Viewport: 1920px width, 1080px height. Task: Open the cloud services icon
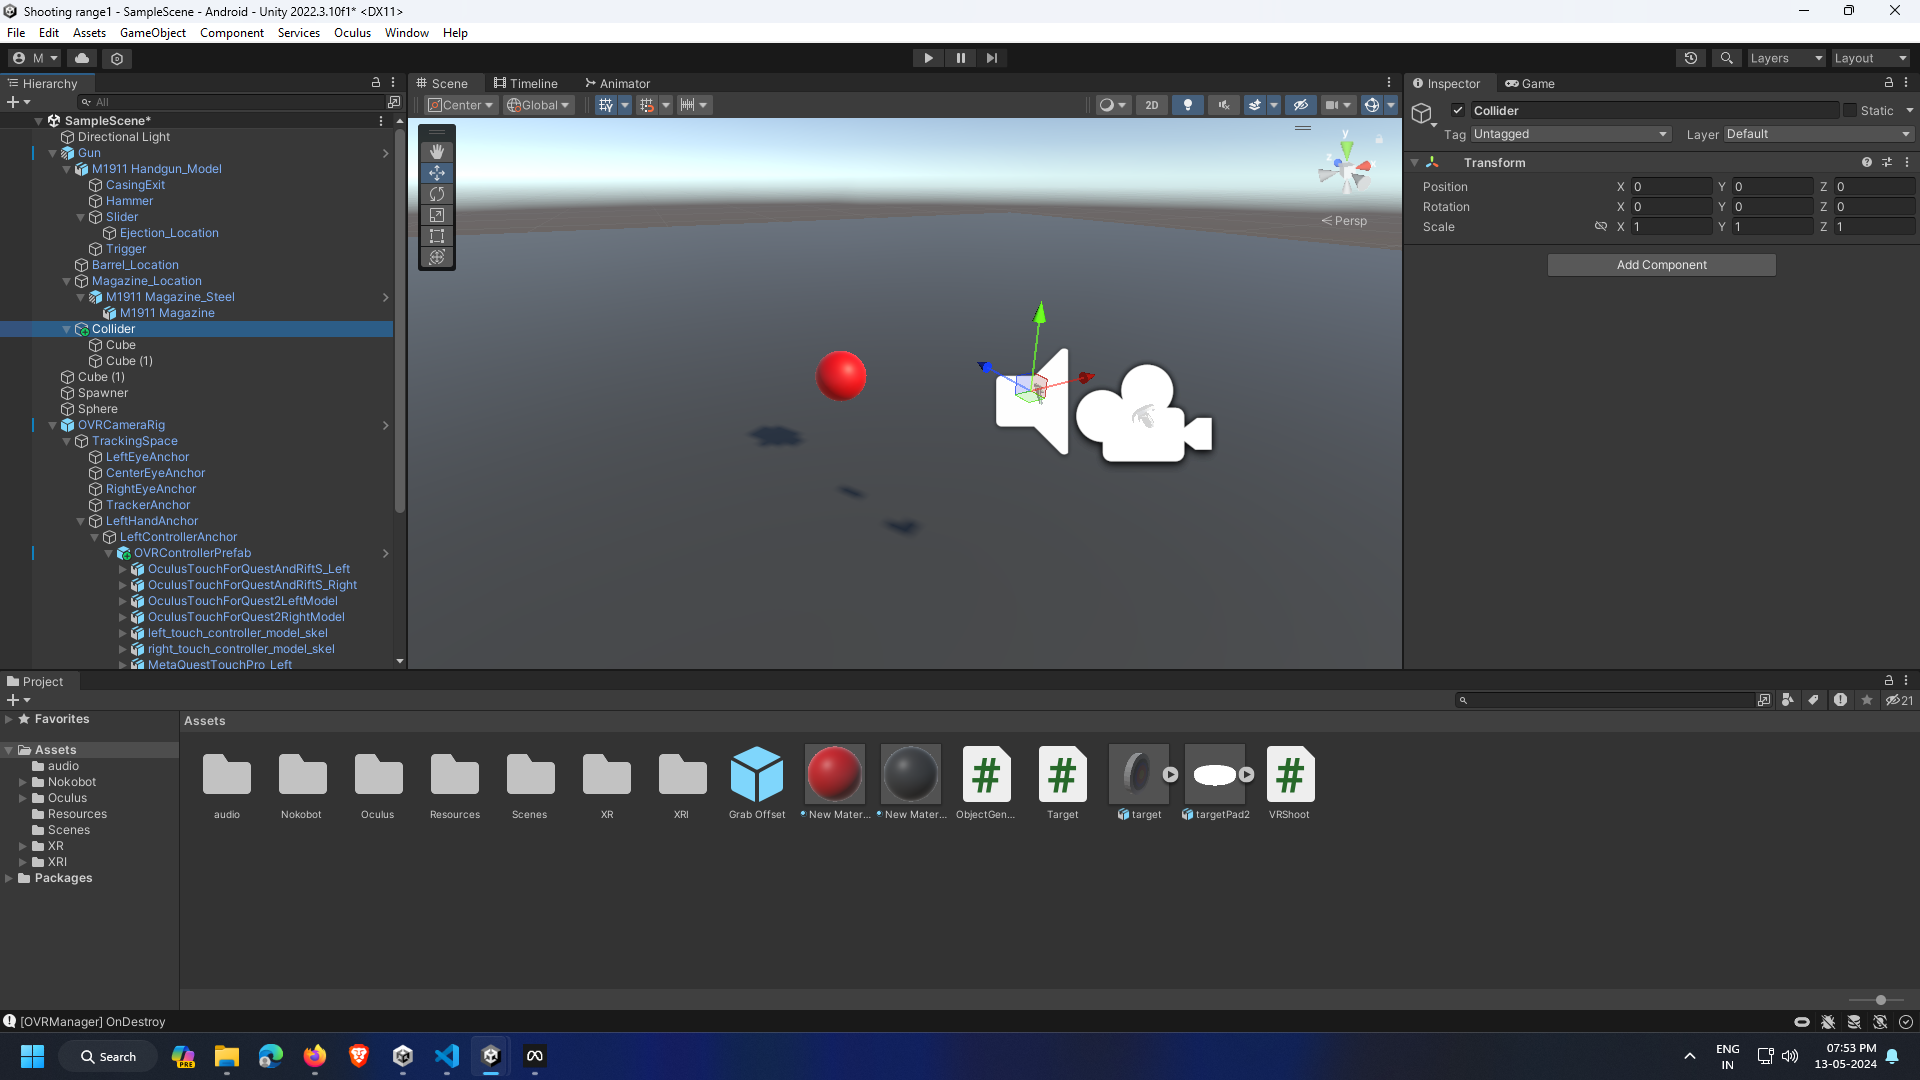coord(82,58)
